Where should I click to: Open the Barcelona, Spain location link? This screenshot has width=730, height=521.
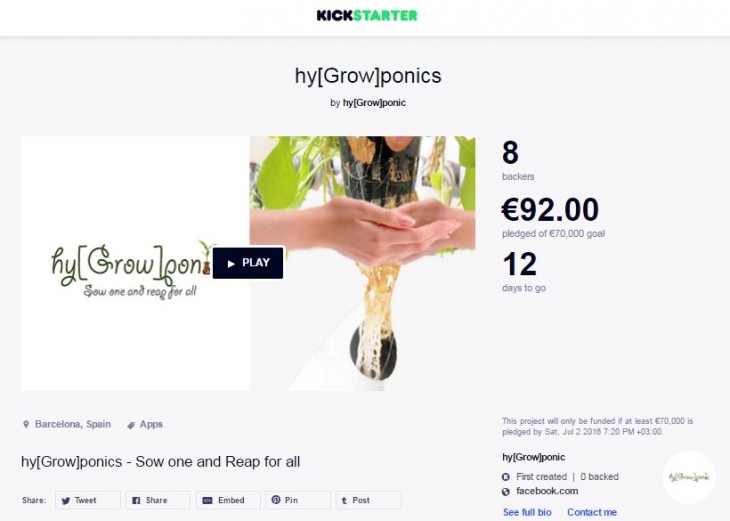[x=73, y=424]
